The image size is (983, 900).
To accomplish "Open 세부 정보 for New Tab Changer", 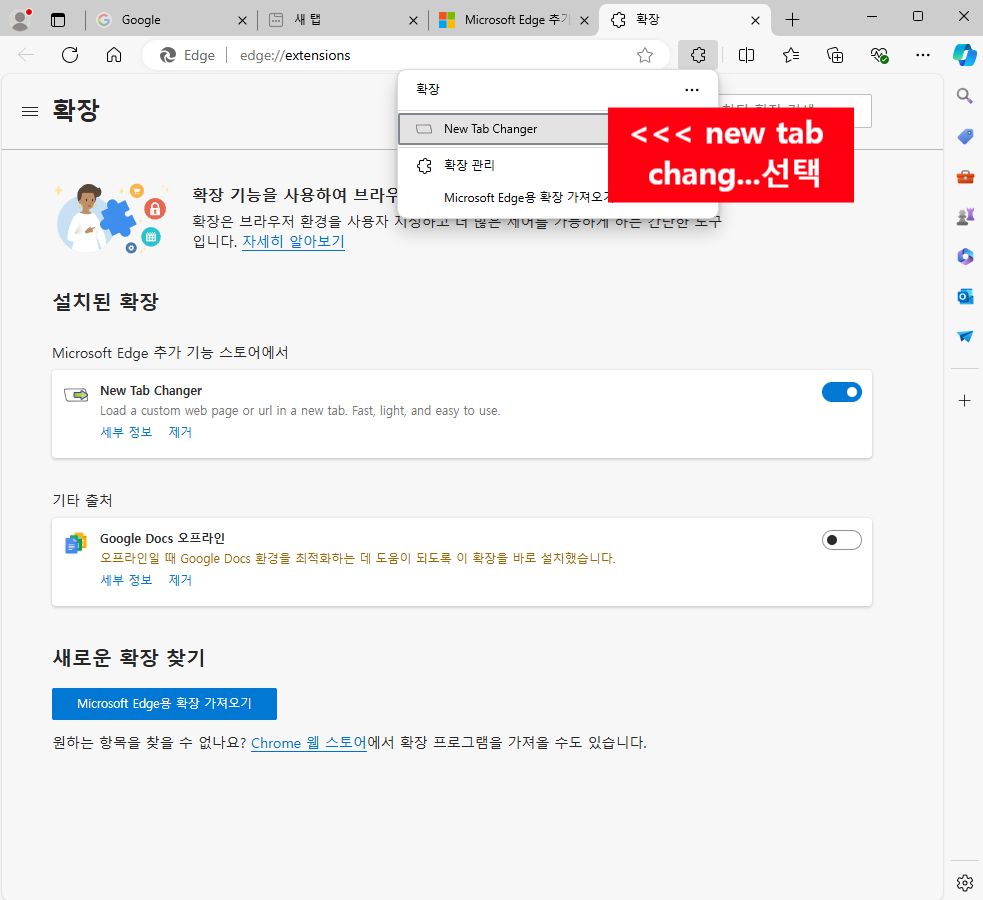I will click(126, 432).
